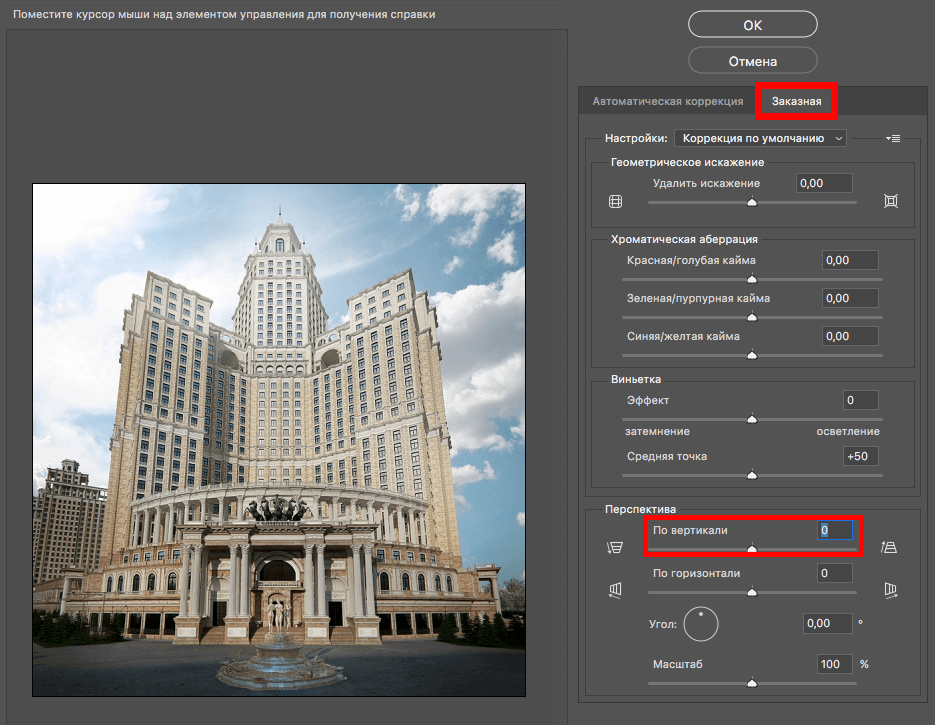
Task: Select the Заказная tab
Action: point(796,100)
